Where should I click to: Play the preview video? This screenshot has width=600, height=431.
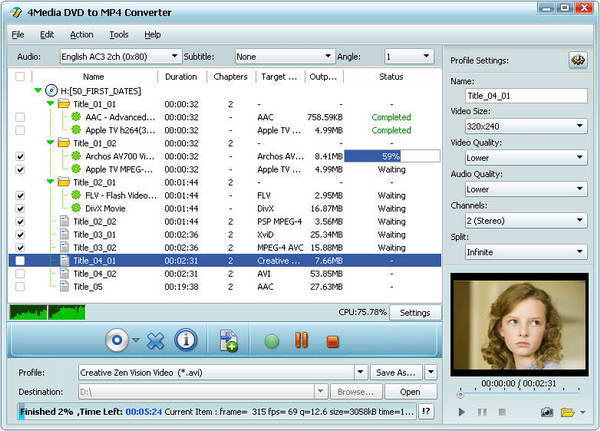(461, 412)
